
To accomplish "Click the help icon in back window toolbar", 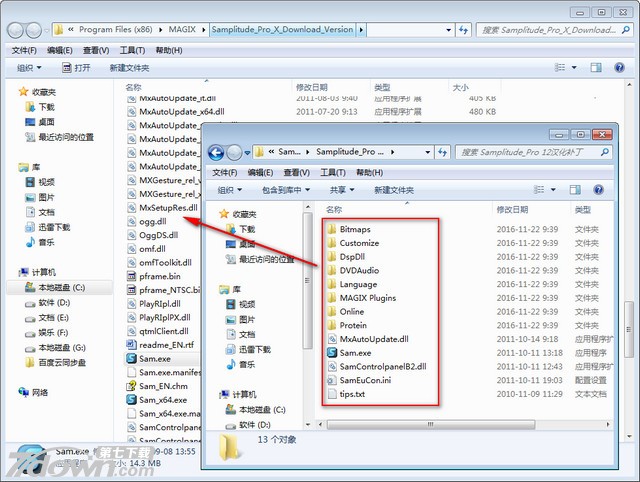I will coord(619,67).
